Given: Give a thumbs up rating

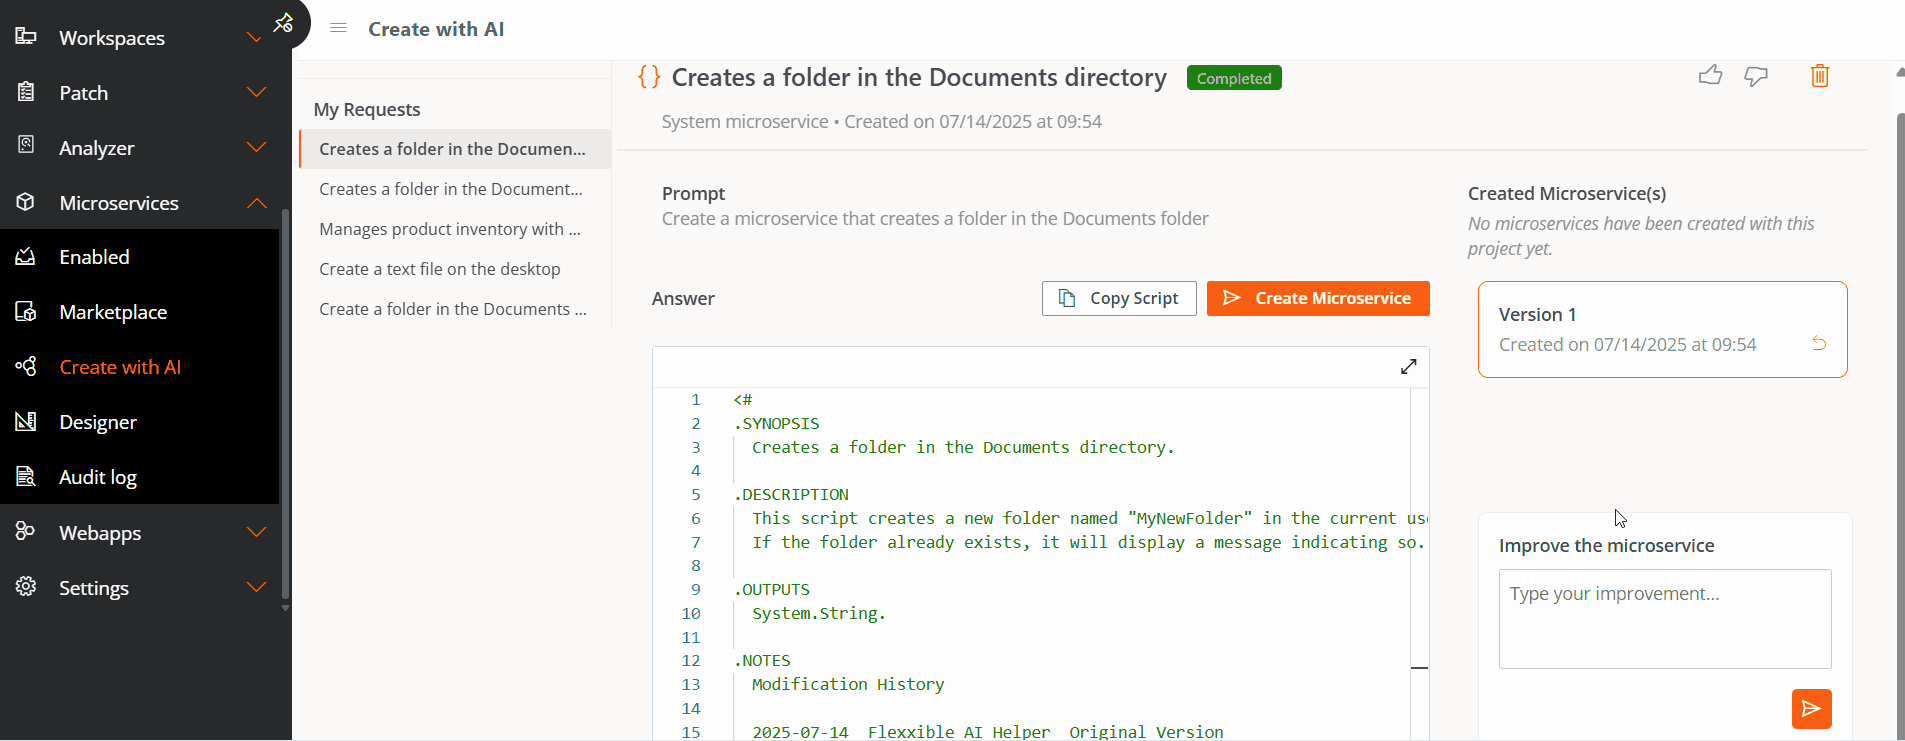Looking at the screenshot, I should click(x=1710, y=75).
